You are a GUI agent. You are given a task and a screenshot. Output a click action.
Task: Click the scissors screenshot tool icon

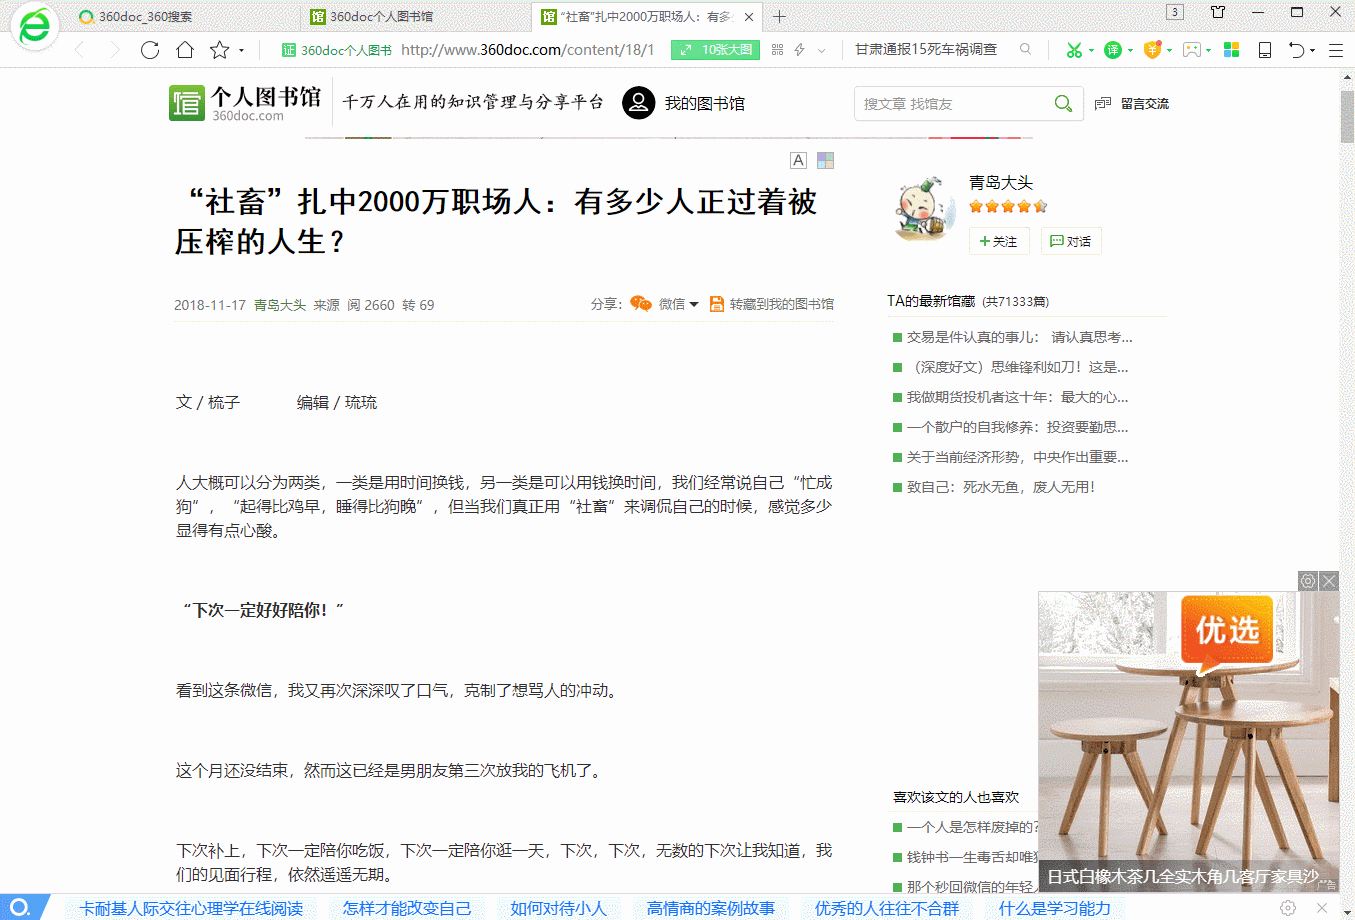1073,50
